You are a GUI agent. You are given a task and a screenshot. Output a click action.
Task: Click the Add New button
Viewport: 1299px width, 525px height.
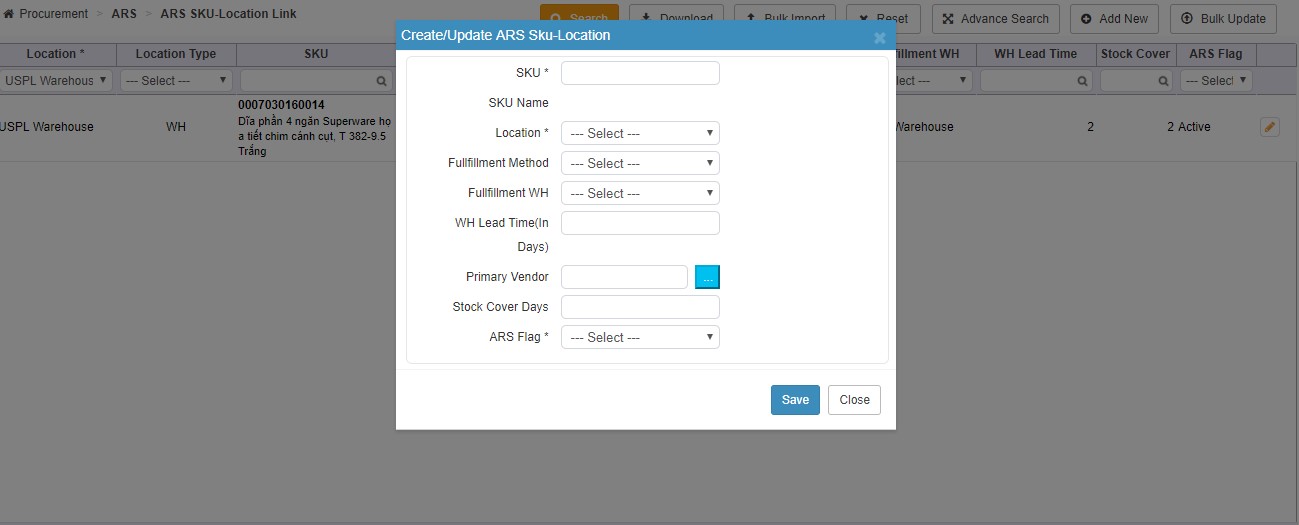[x=1114, y=18]
